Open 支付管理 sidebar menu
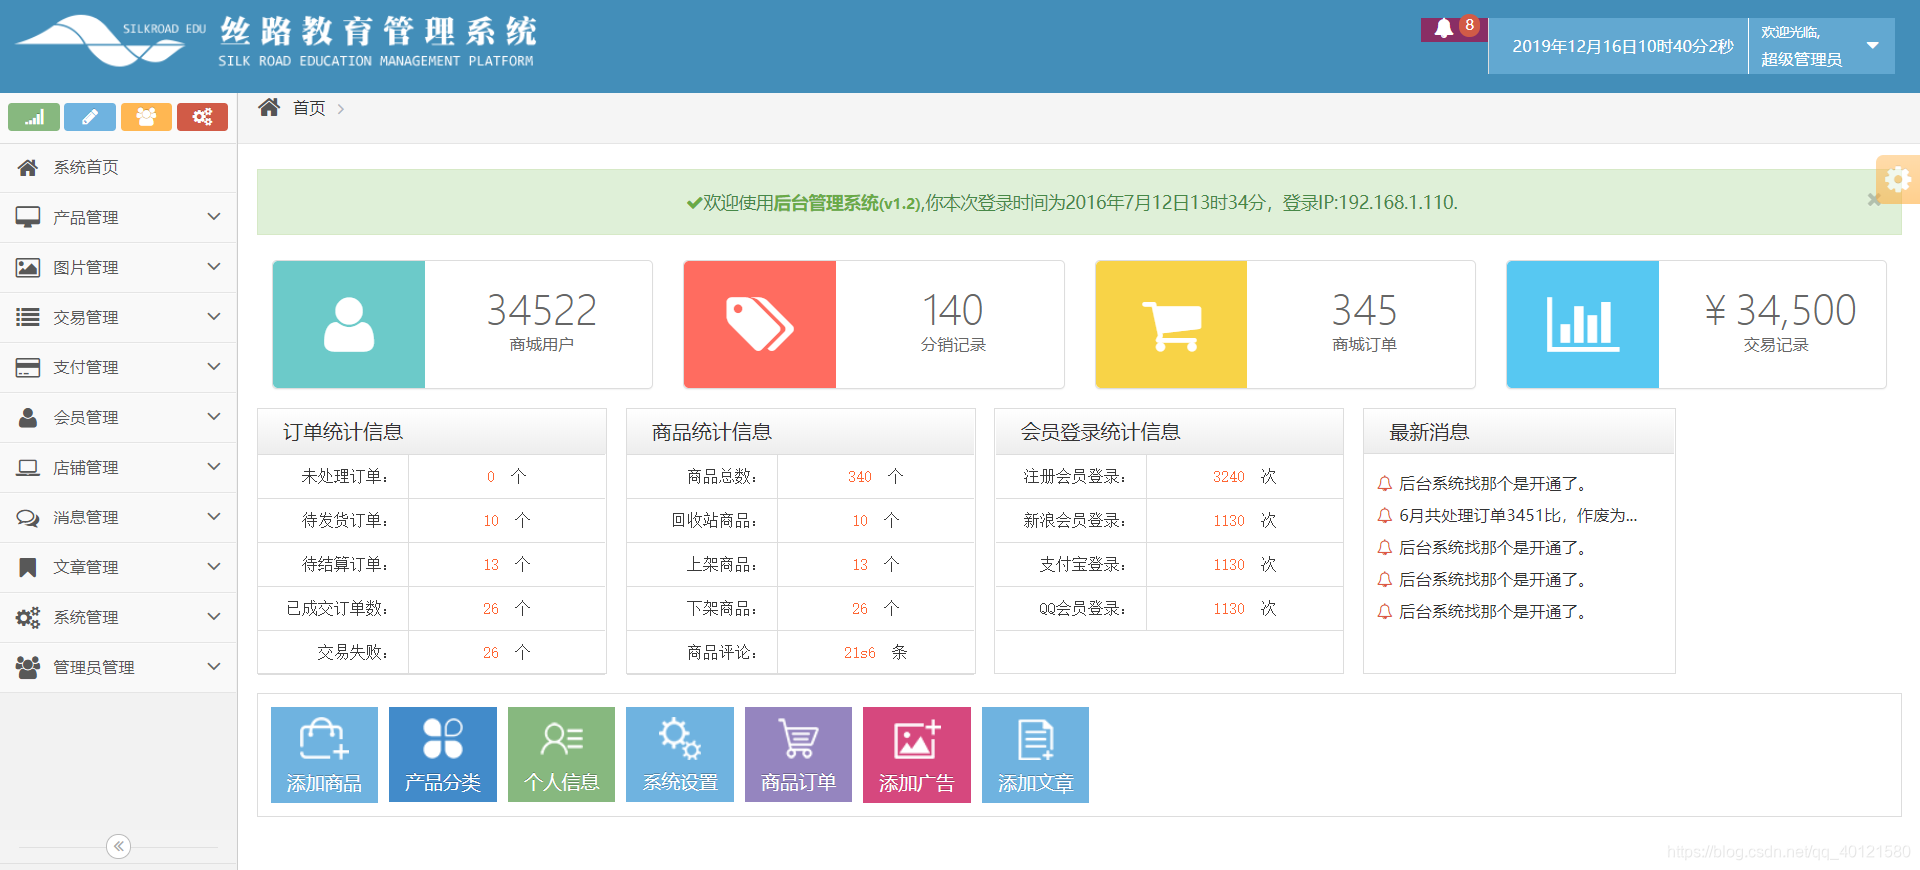Image resolution: width=1920 pixels, height=870 pixels. pos(118,368)
